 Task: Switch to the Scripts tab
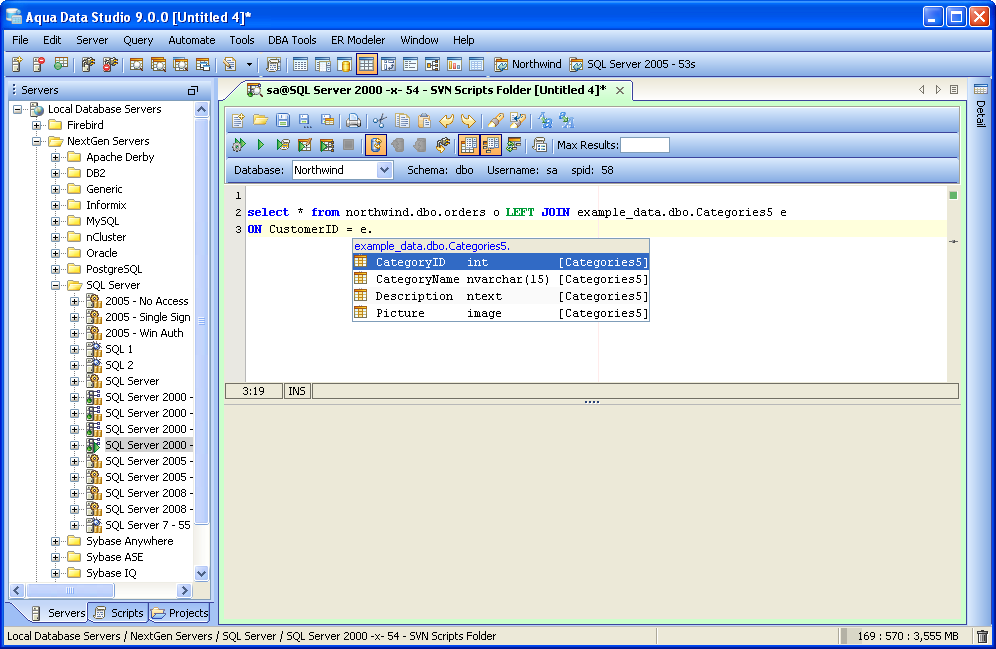tap(118, 613)
